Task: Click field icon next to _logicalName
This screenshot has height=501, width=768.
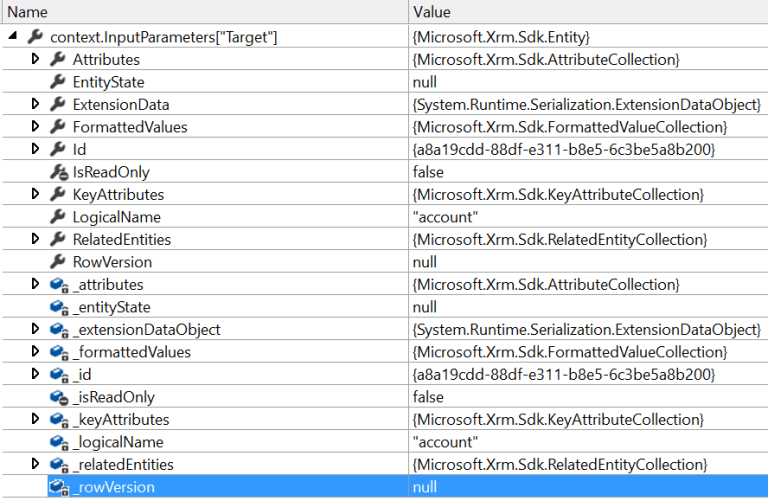Action: (x=59, y=443)
